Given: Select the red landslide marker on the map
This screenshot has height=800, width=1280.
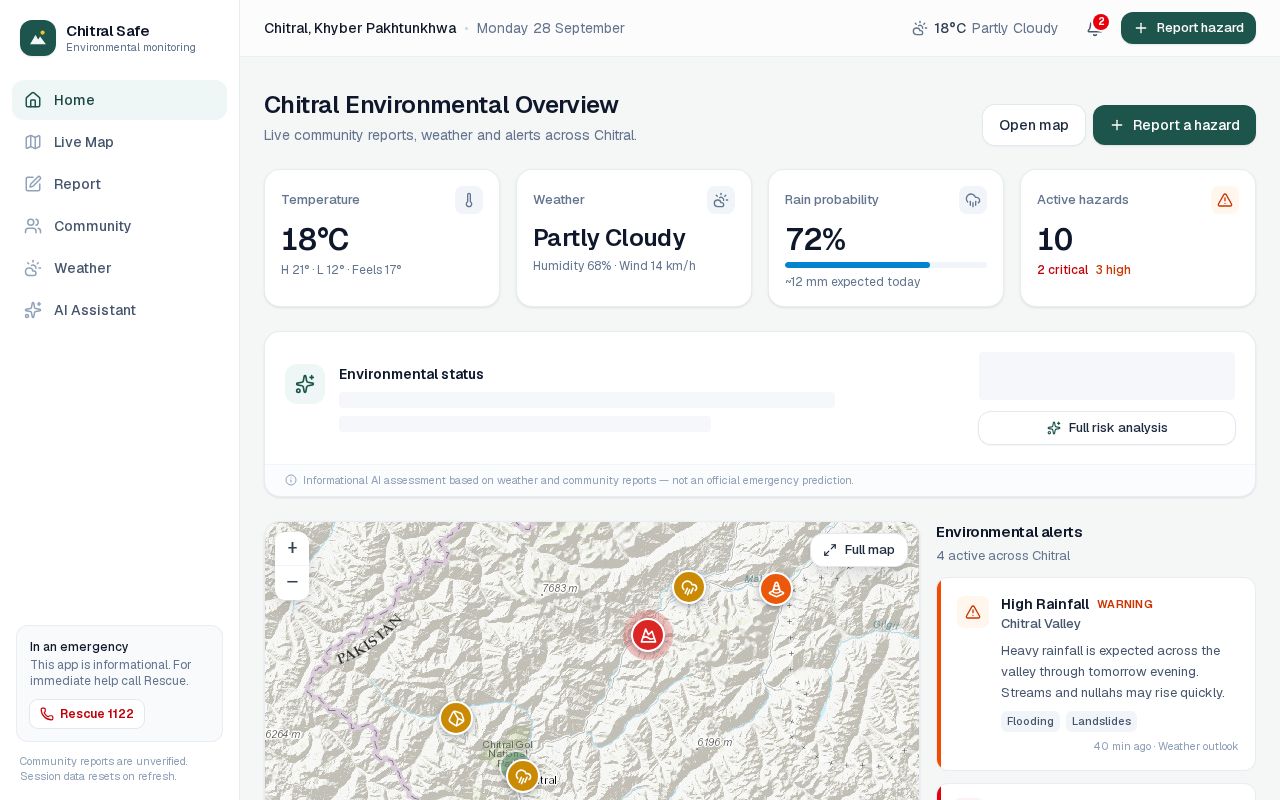Looking at the screenshot, I should tap(648, 635).
